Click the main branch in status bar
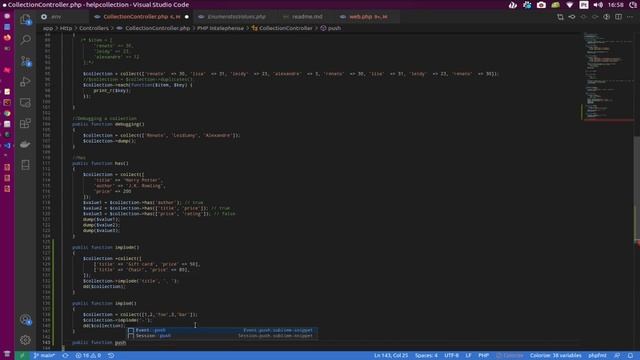Screen dimensions: 640x360 pyautogui.click(x=44, y=356)
